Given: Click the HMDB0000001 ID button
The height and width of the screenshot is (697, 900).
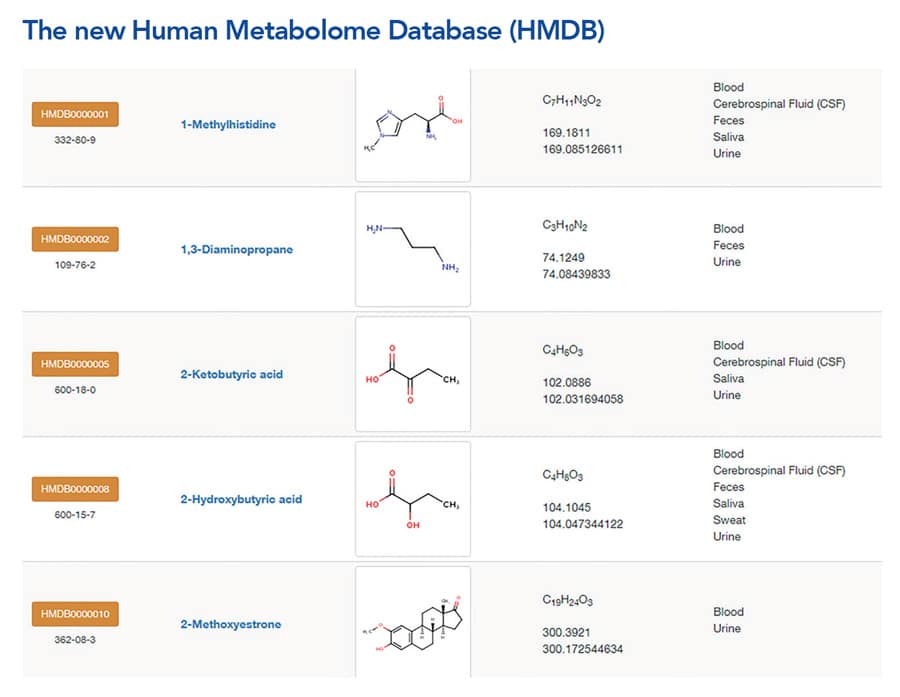Looking at the screenshot, I should [76, 114].
